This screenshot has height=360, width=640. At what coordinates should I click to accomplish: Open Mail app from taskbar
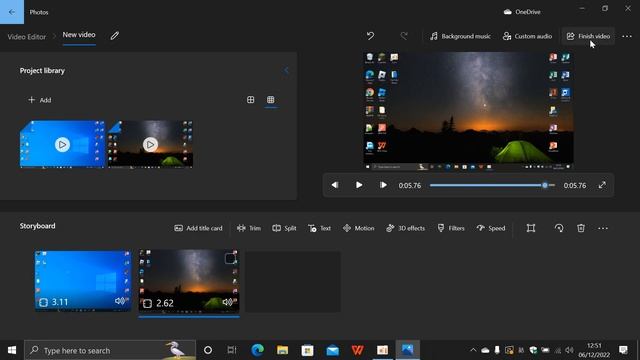pyautogui.click(x=333, y=350)
